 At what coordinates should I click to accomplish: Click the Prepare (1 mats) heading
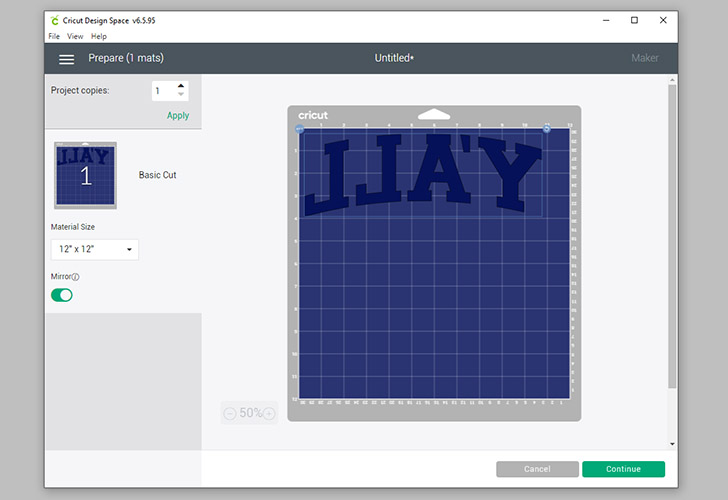click(x=126, y=58)
